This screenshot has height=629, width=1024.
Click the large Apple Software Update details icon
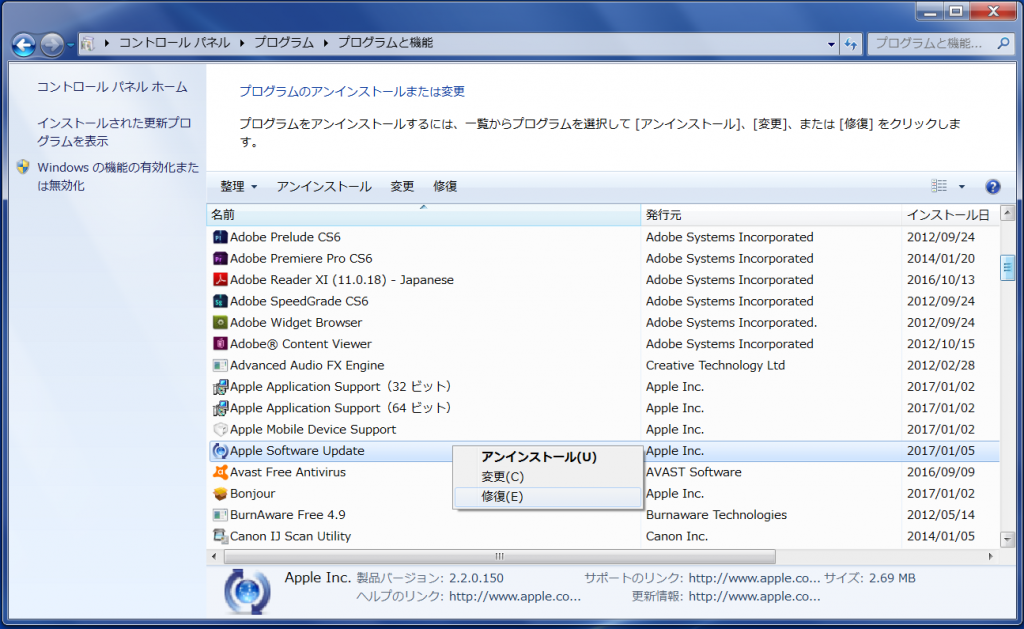click(x=246, y=591)
